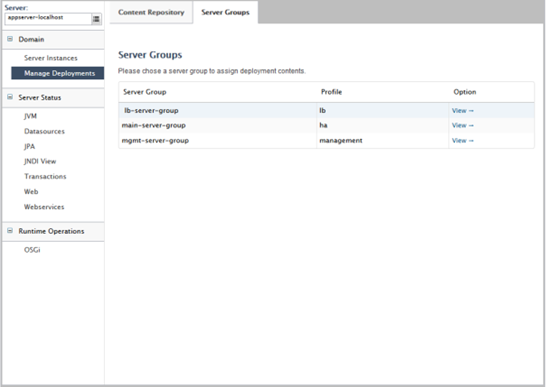This screenshot has height=387, width=546.
Task: Click View link for lb-server-group
Action: (x=463, y=110)
